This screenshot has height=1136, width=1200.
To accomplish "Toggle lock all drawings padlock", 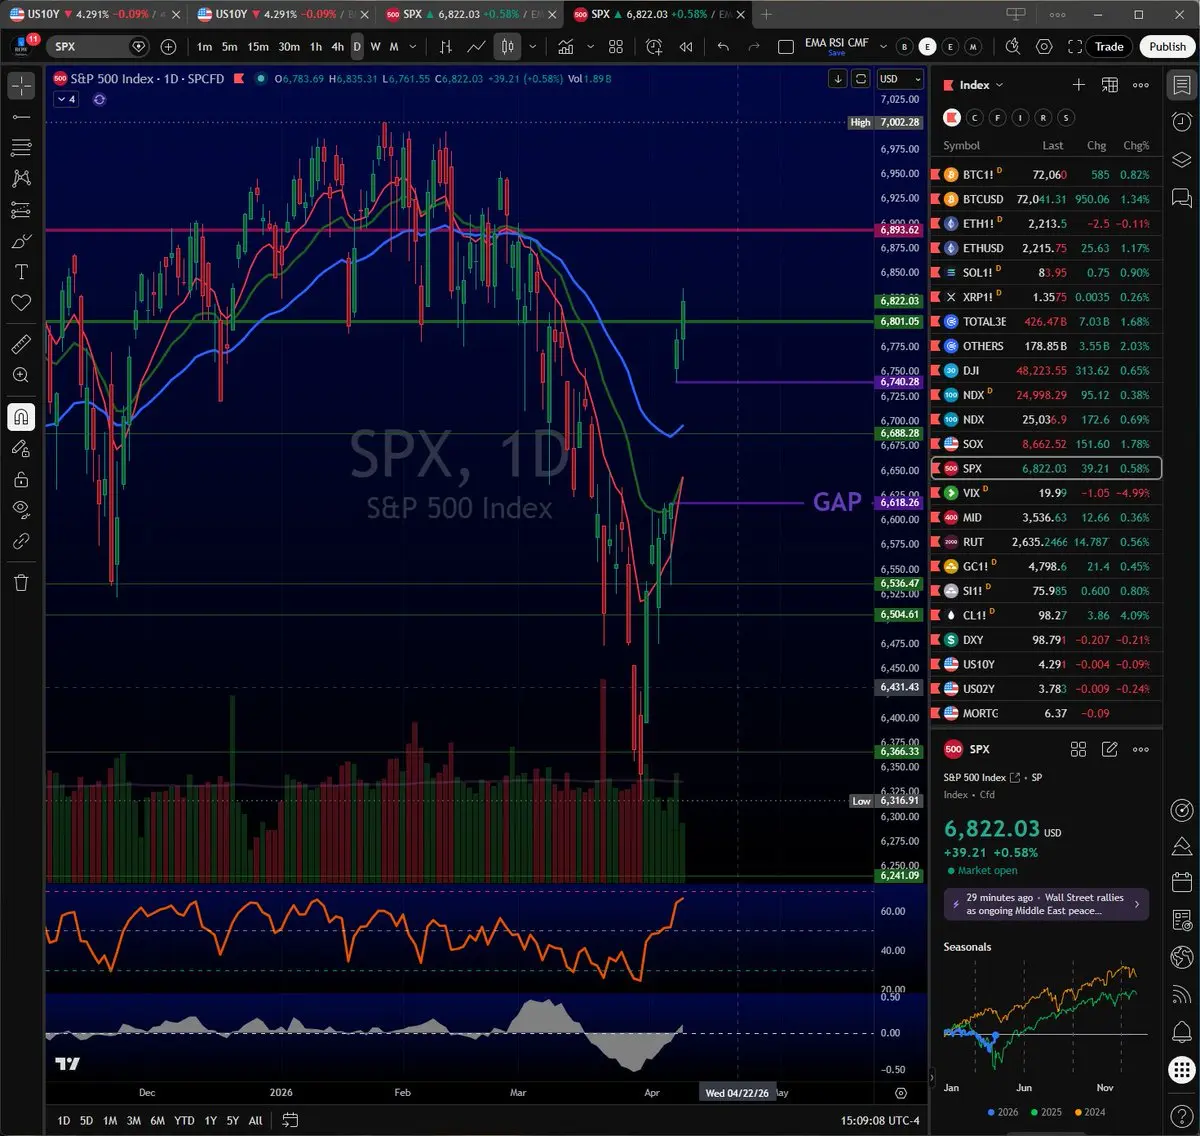I will coord(21,479).
